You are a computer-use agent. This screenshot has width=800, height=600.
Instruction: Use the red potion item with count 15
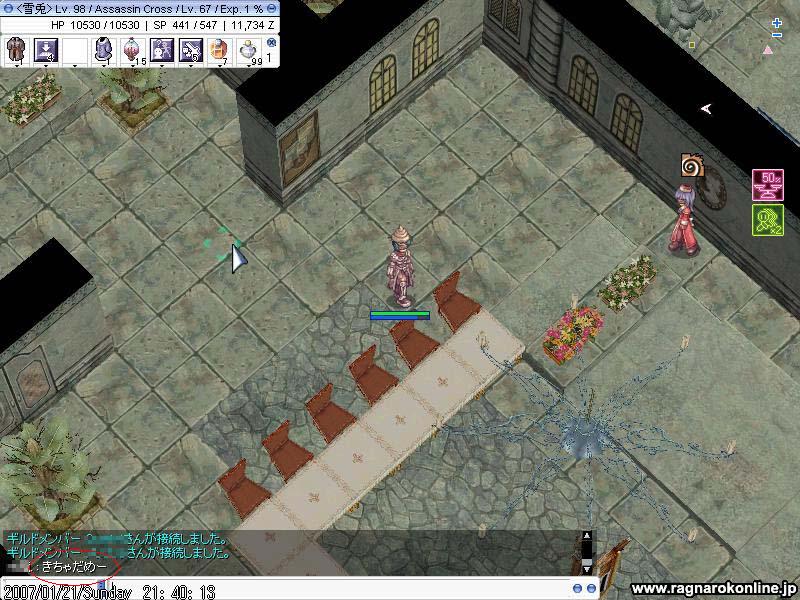coord(133,50)
